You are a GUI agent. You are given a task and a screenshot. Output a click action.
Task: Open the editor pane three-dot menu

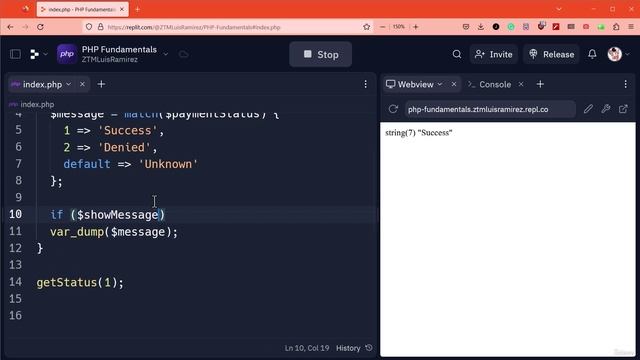coord(365,84)
